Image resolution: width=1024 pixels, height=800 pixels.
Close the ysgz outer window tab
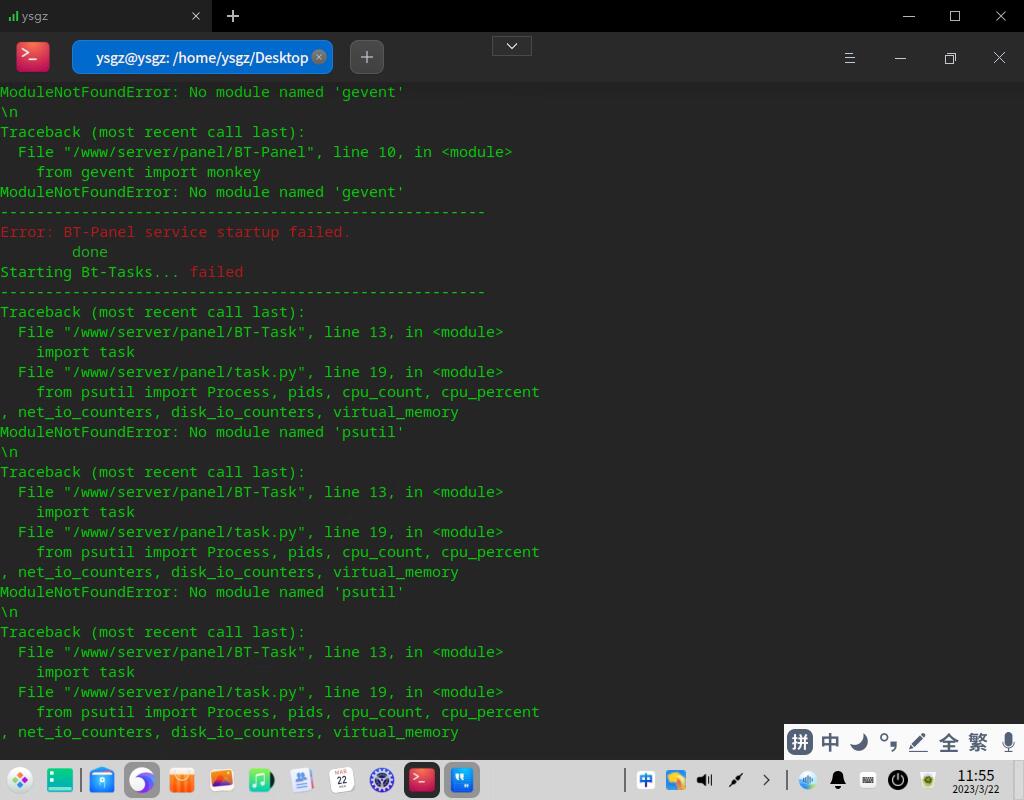[196, 16]
